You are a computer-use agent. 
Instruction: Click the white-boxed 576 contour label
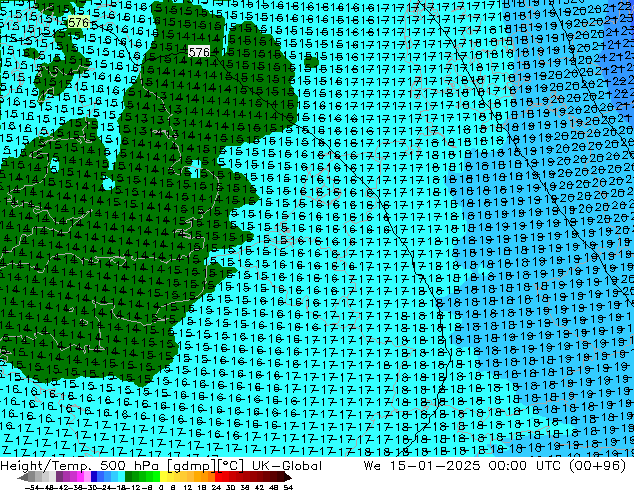click(199, 52)
